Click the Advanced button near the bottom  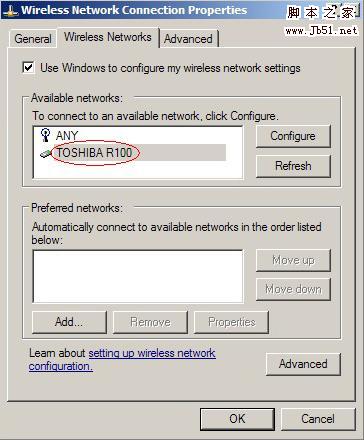coord(303,364)
